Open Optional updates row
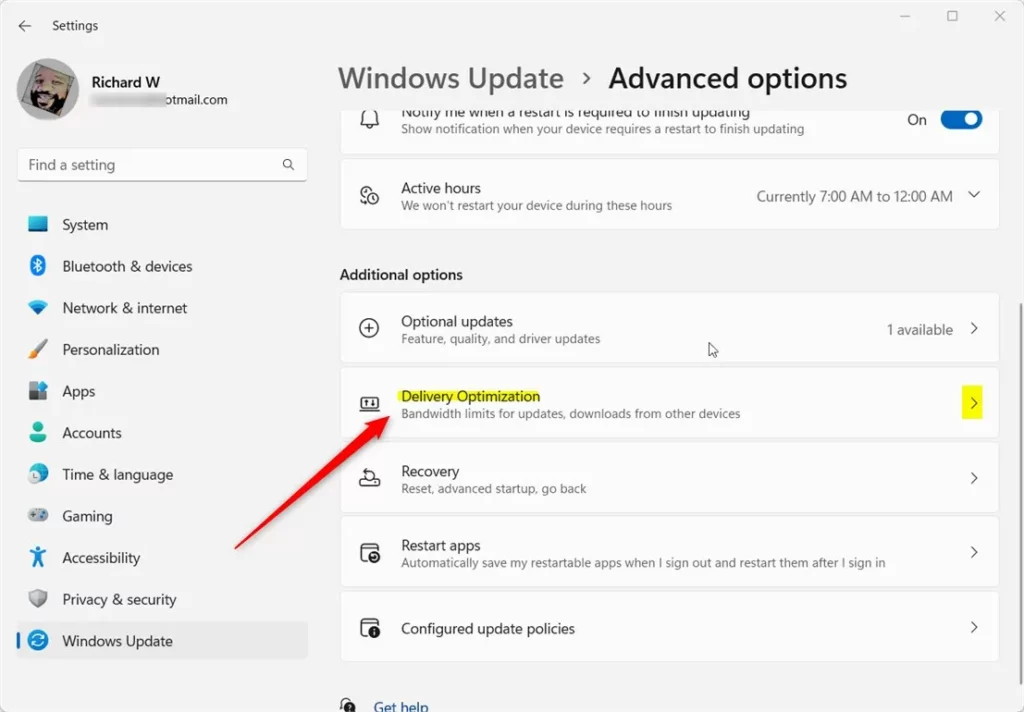 pyautogui.click(x=669, y=329)
